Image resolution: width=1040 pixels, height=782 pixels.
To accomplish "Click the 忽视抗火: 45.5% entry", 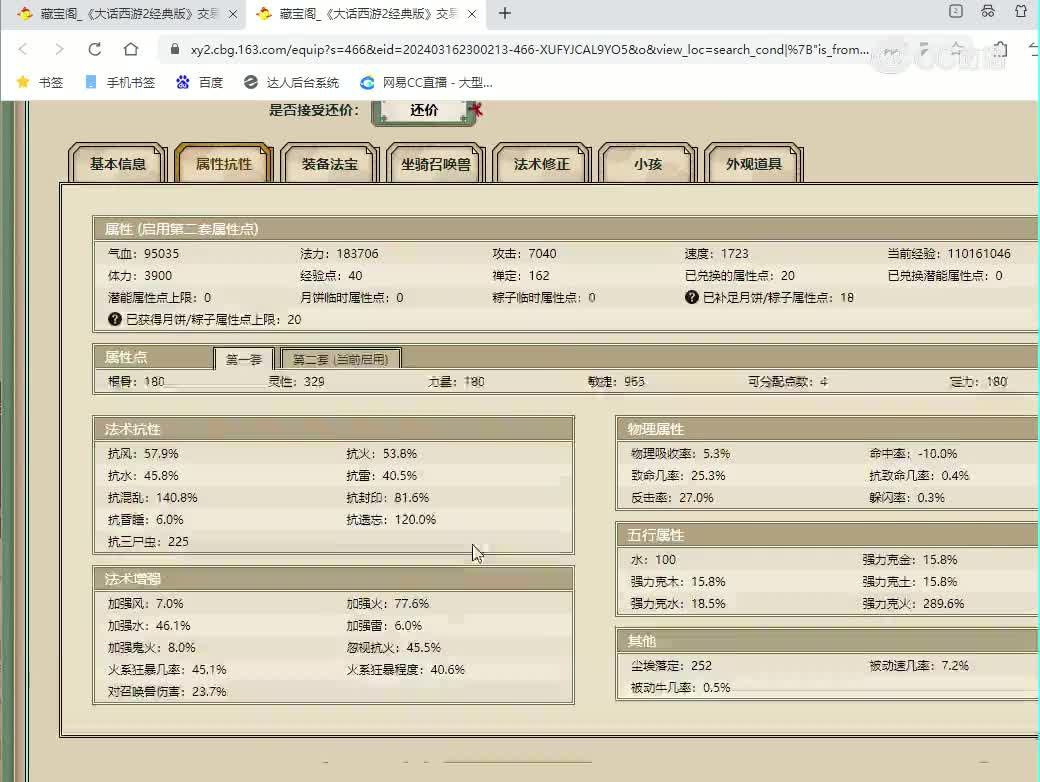I will tap(393, 647).
